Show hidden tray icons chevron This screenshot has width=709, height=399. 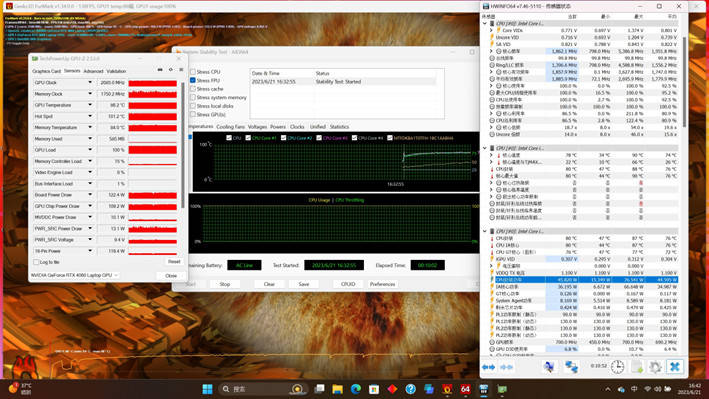tap(608, 389)
